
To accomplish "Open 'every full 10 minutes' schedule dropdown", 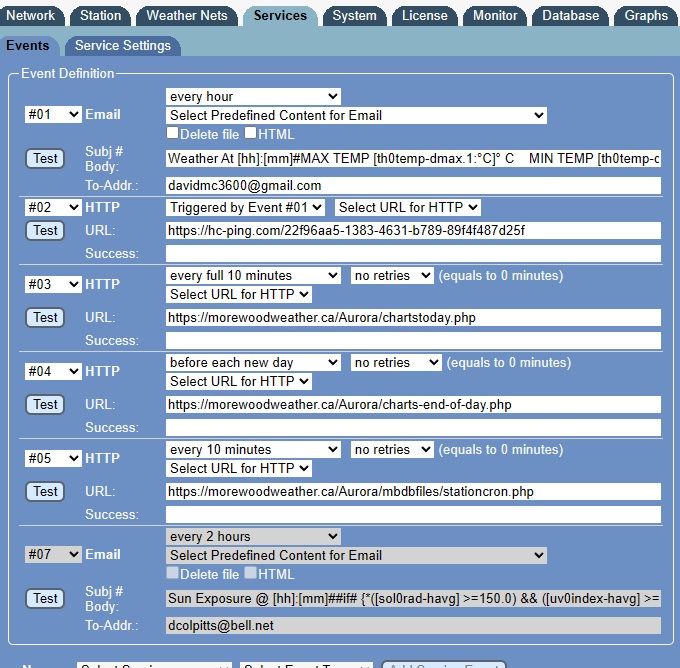I will tap(253, 275).
